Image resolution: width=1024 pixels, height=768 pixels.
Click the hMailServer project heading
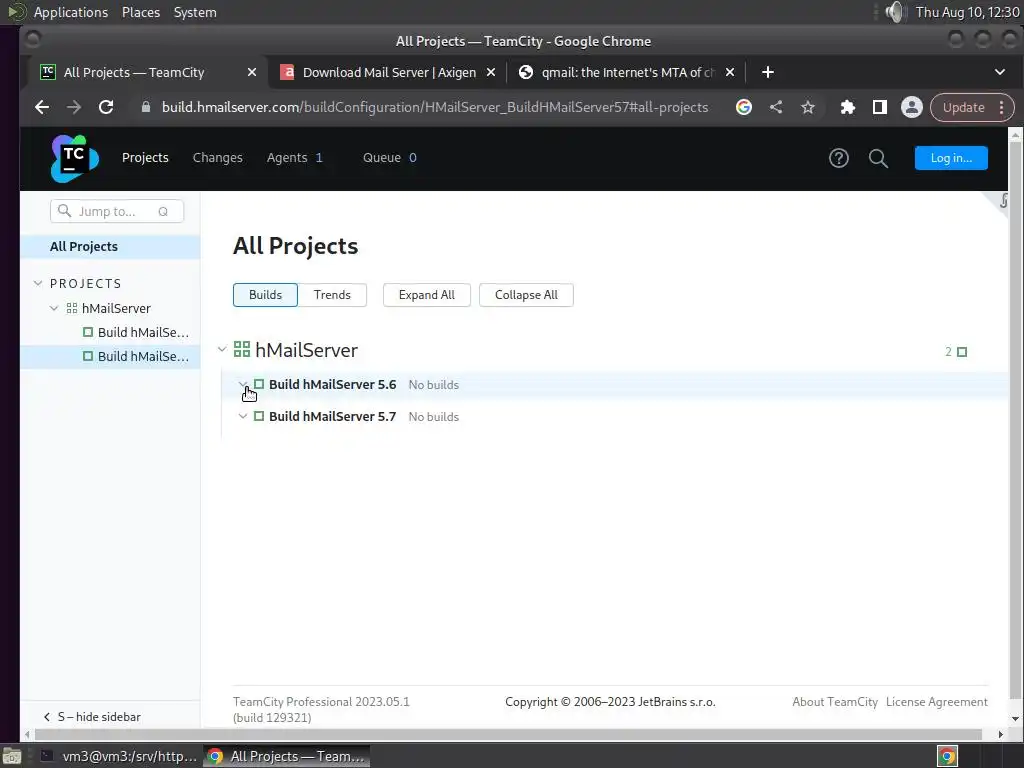point(306,350)
